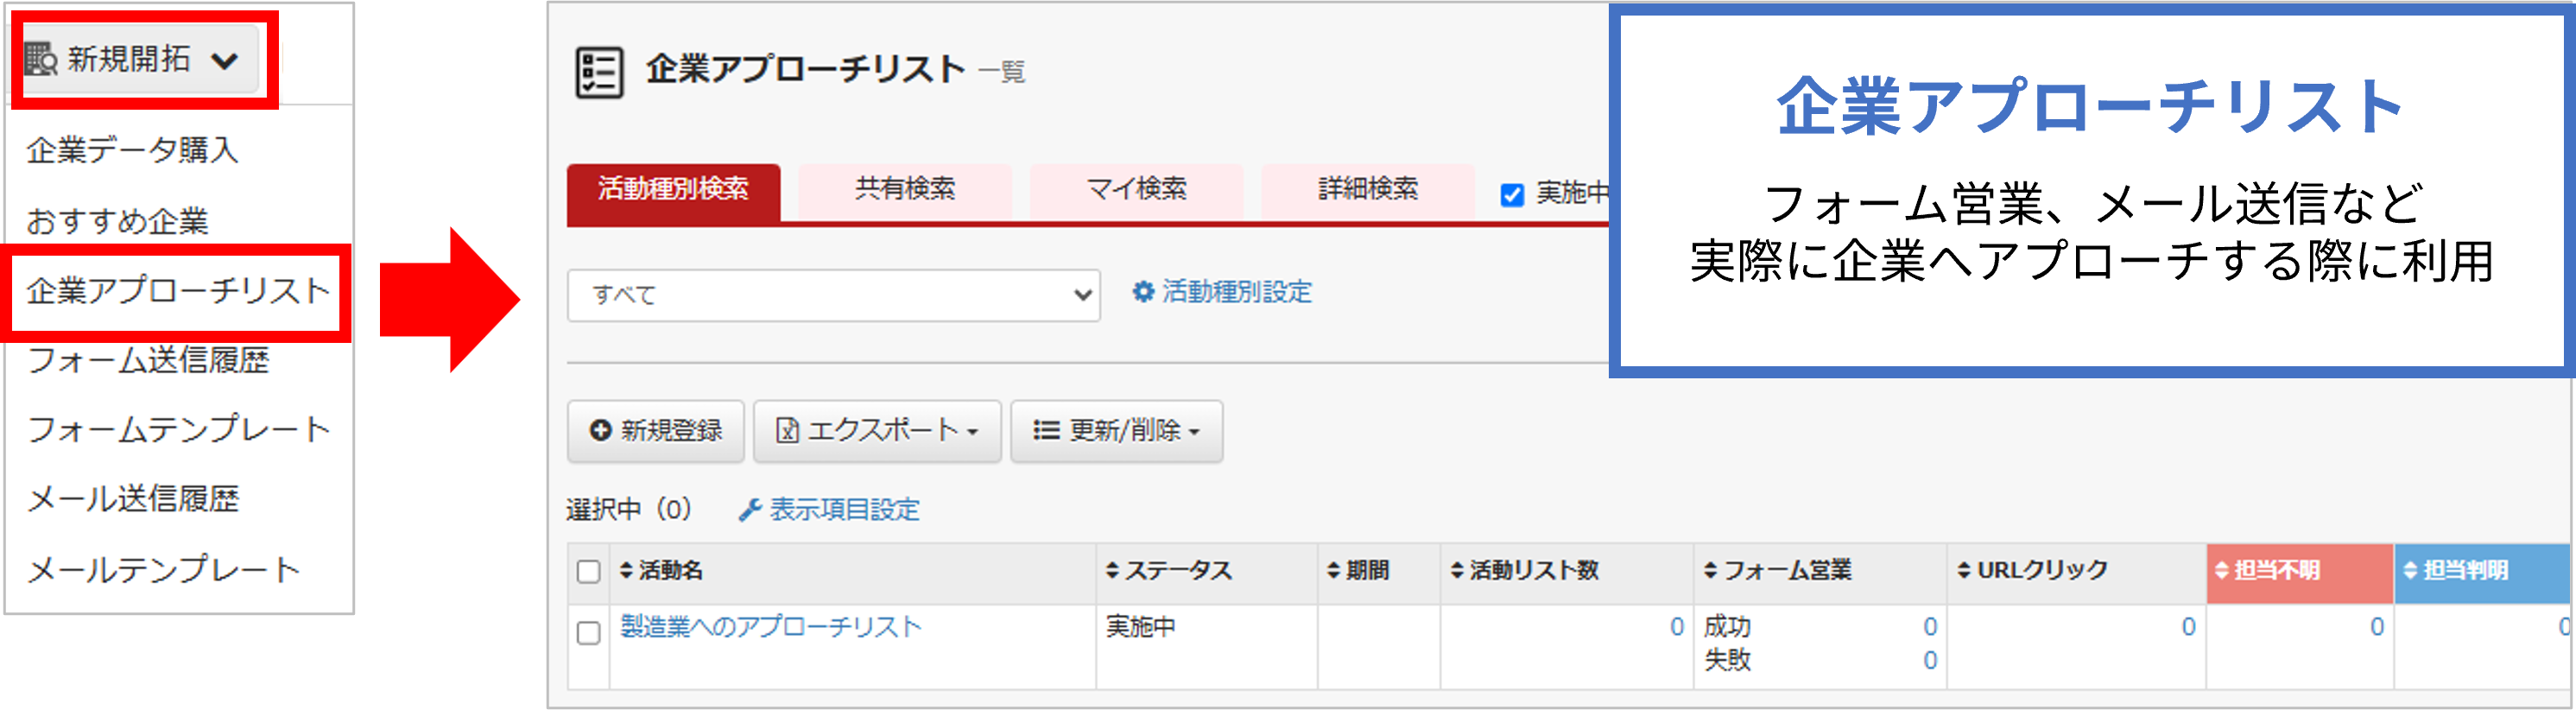2576x710 pixels.
Task: Open メール送信履歴 menu entry
Action: (x=133, y=498)
